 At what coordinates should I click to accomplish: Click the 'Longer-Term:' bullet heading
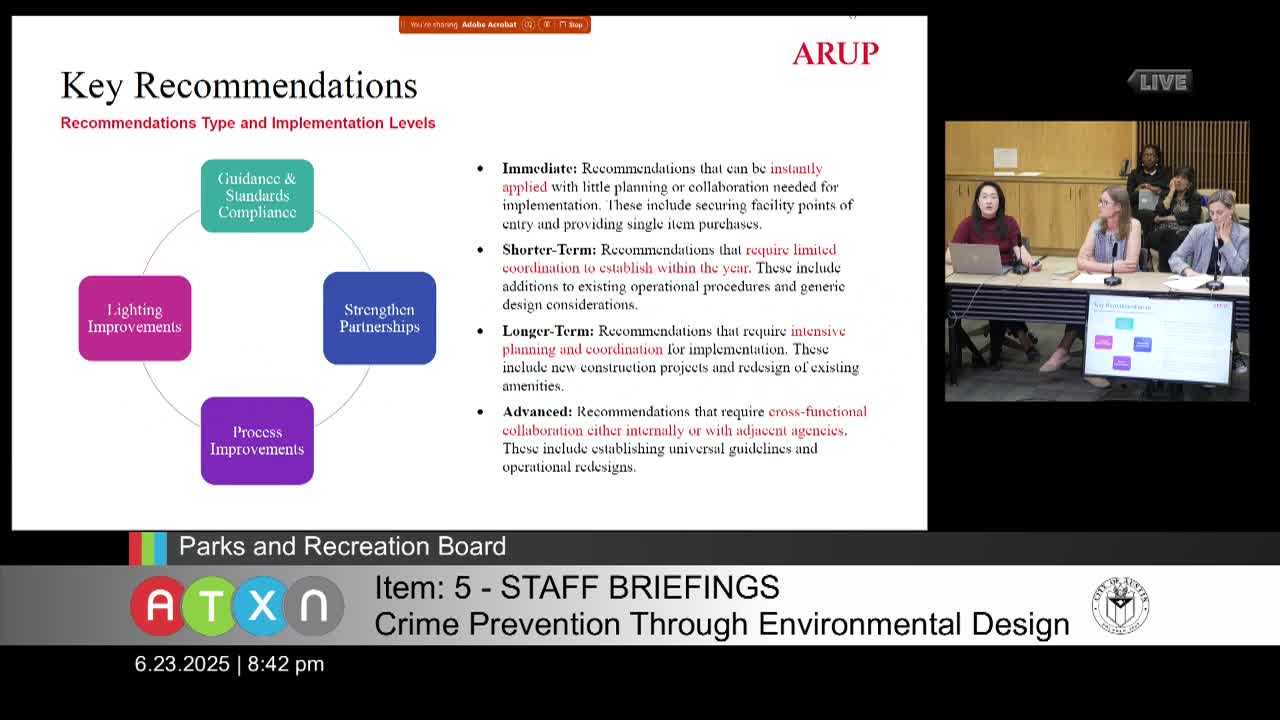[x=548, y=331]
